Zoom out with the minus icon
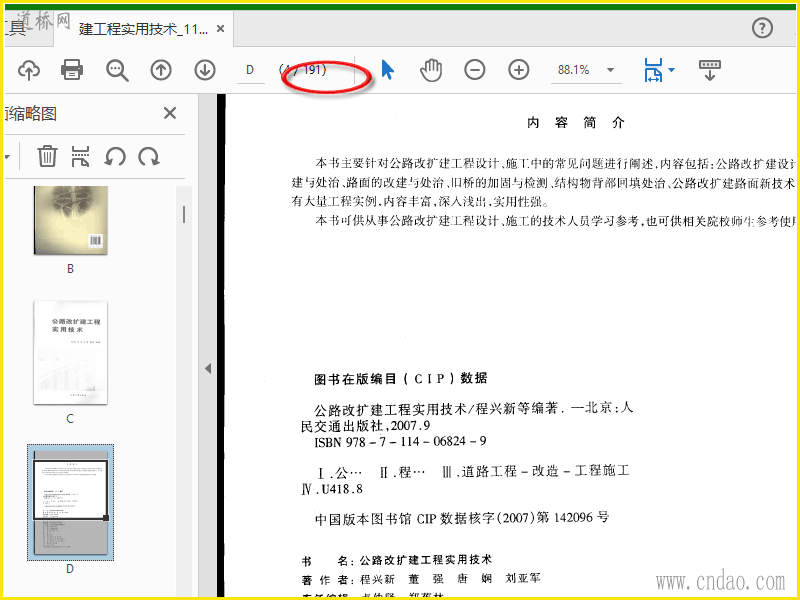Screen dimensions: 800x600 (x=474, y=70)
